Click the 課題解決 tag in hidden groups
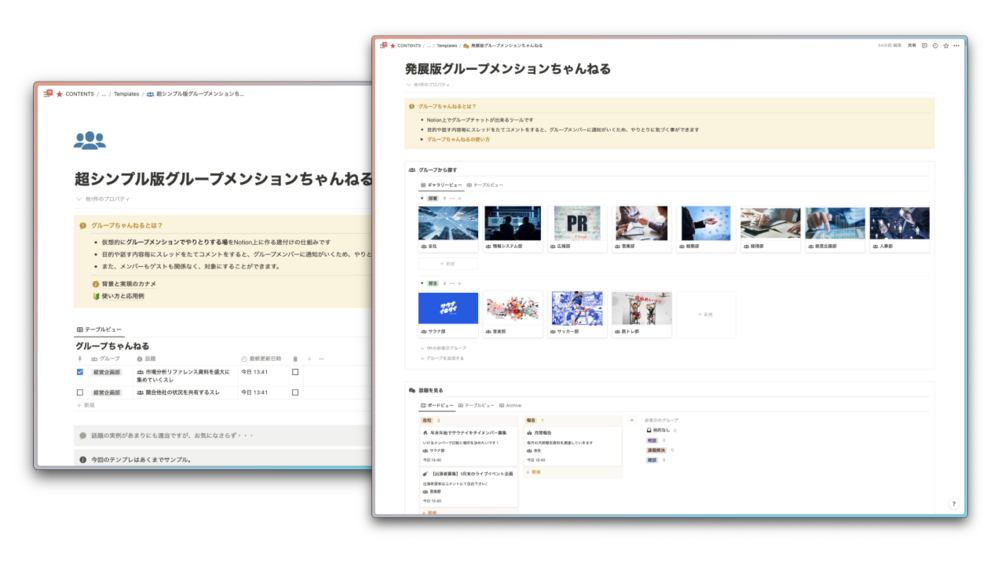The width and height of the screenshot is (1005, 565). (x=656, y=450)
